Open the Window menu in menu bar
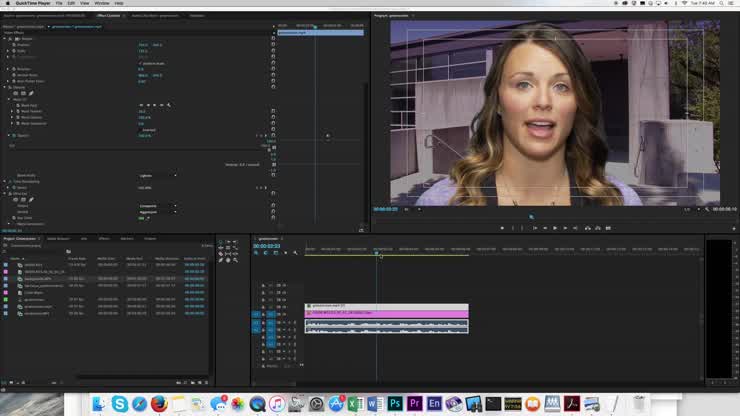This screenshot has width=740, height=416. [x=101, y=3]
